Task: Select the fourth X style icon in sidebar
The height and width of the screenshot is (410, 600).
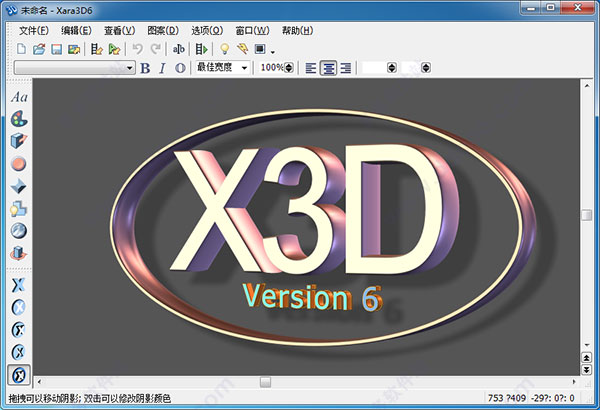Action: click(x=18, y=352)
